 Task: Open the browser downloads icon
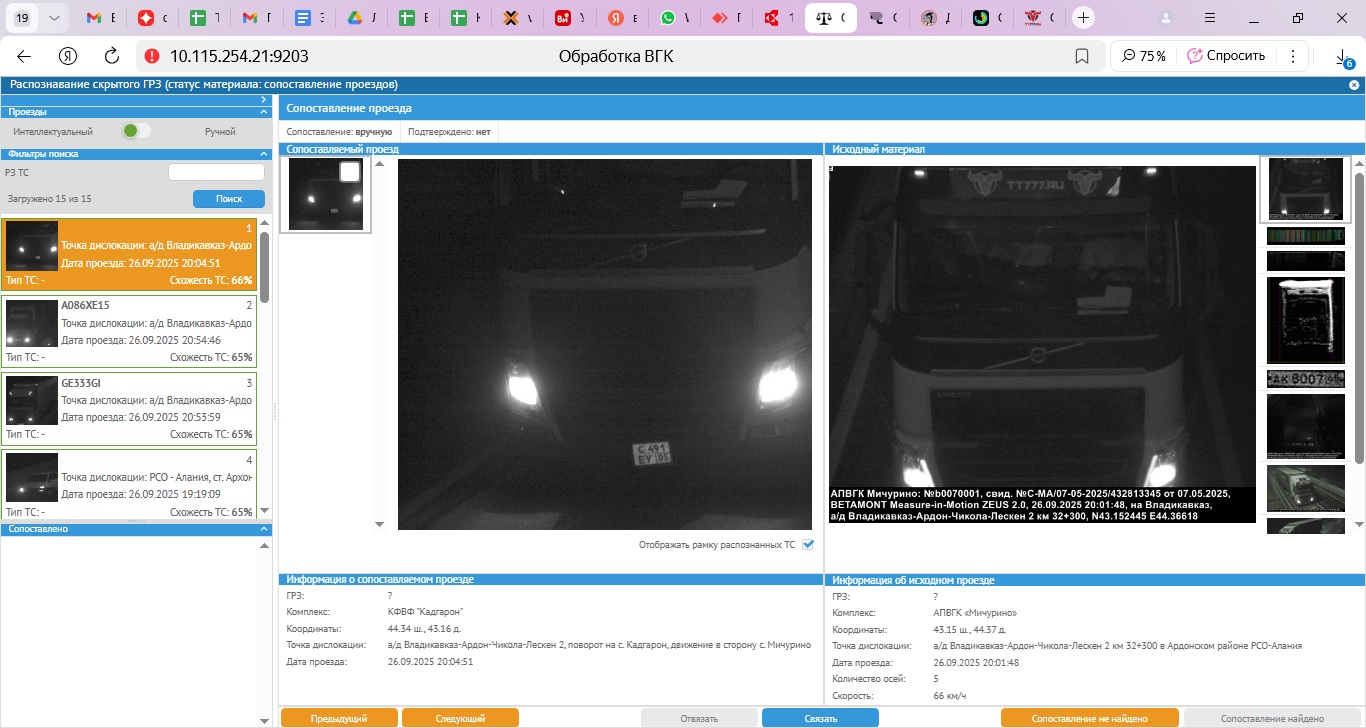[1342, 58]
